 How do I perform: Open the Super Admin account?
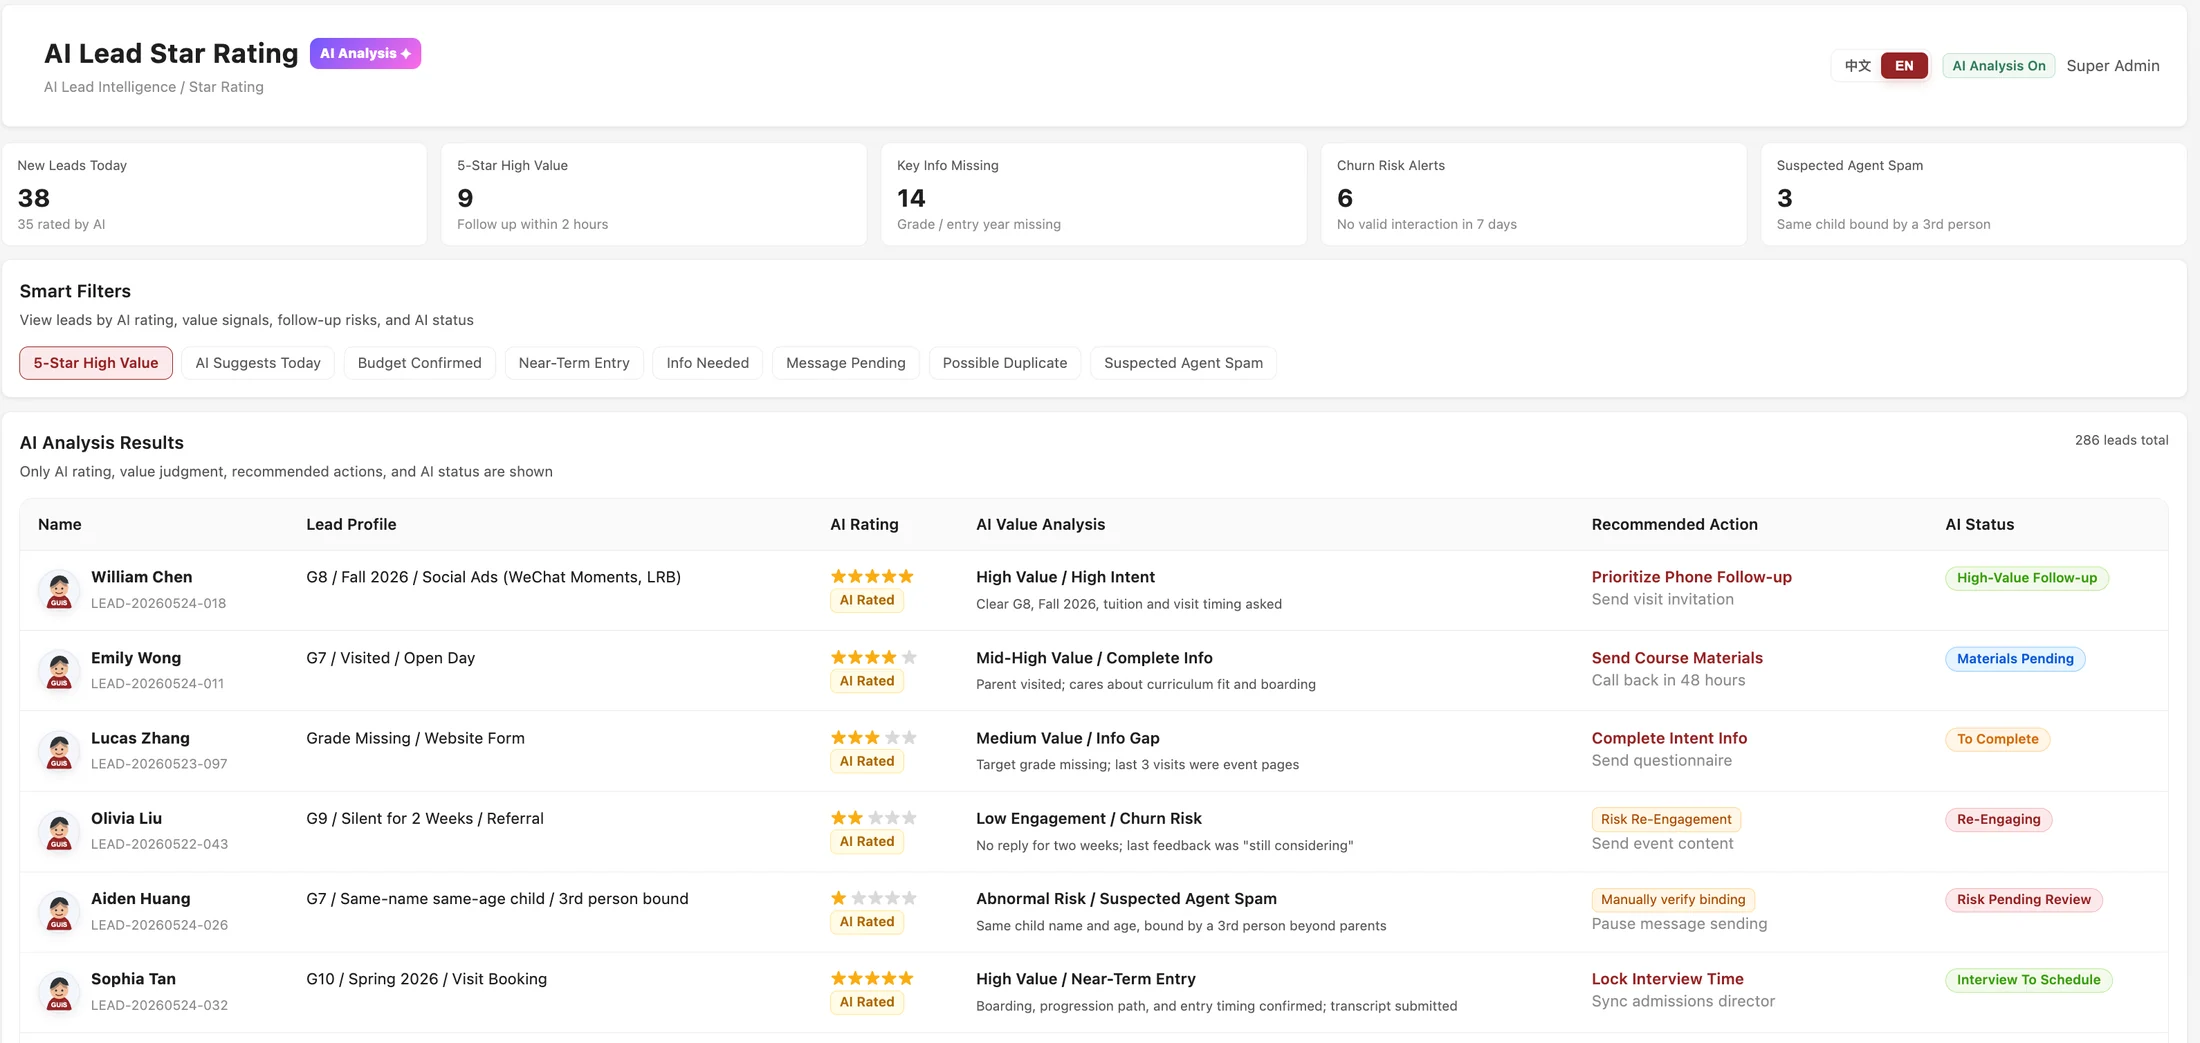(x=2113, y=66)
